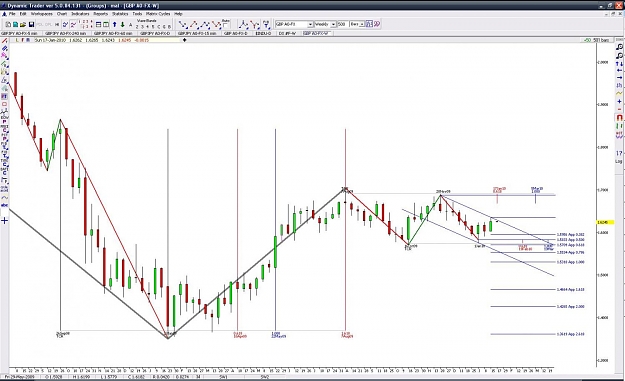Screen dimensions: 625x381
Task: Select the first pitchfork tool icon
Action: tap(243, 25)
